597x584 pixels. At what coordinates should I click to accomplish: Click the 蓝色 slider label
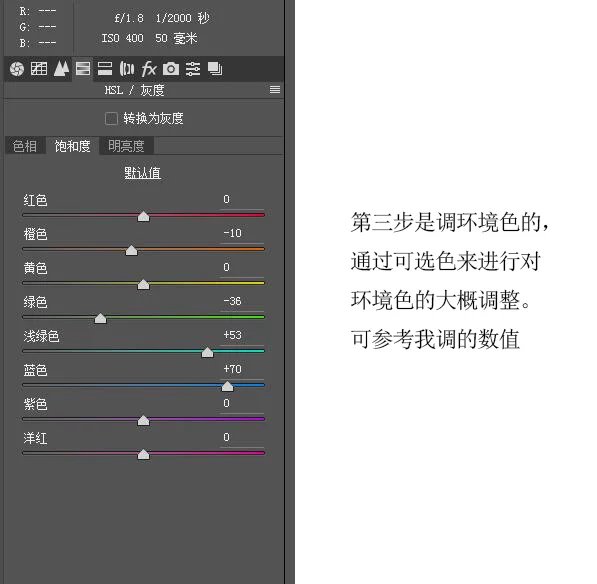pyautogui.click(x=35, y=370)
